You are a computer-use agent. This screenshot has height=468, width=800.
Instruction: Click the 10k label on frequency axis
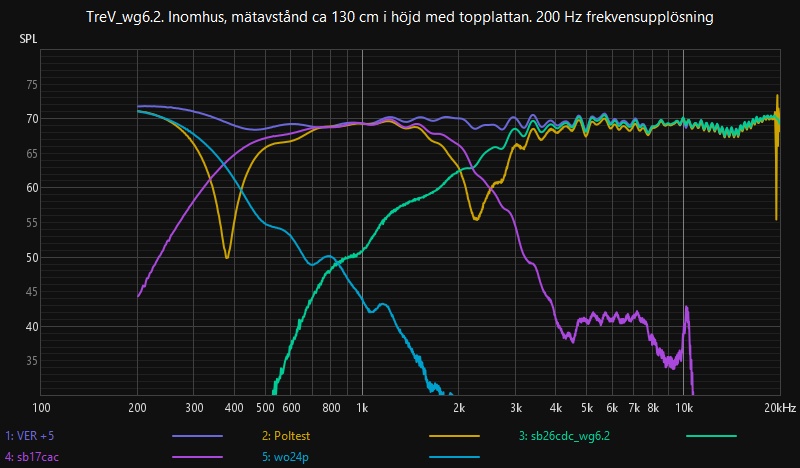coord(683,408)
